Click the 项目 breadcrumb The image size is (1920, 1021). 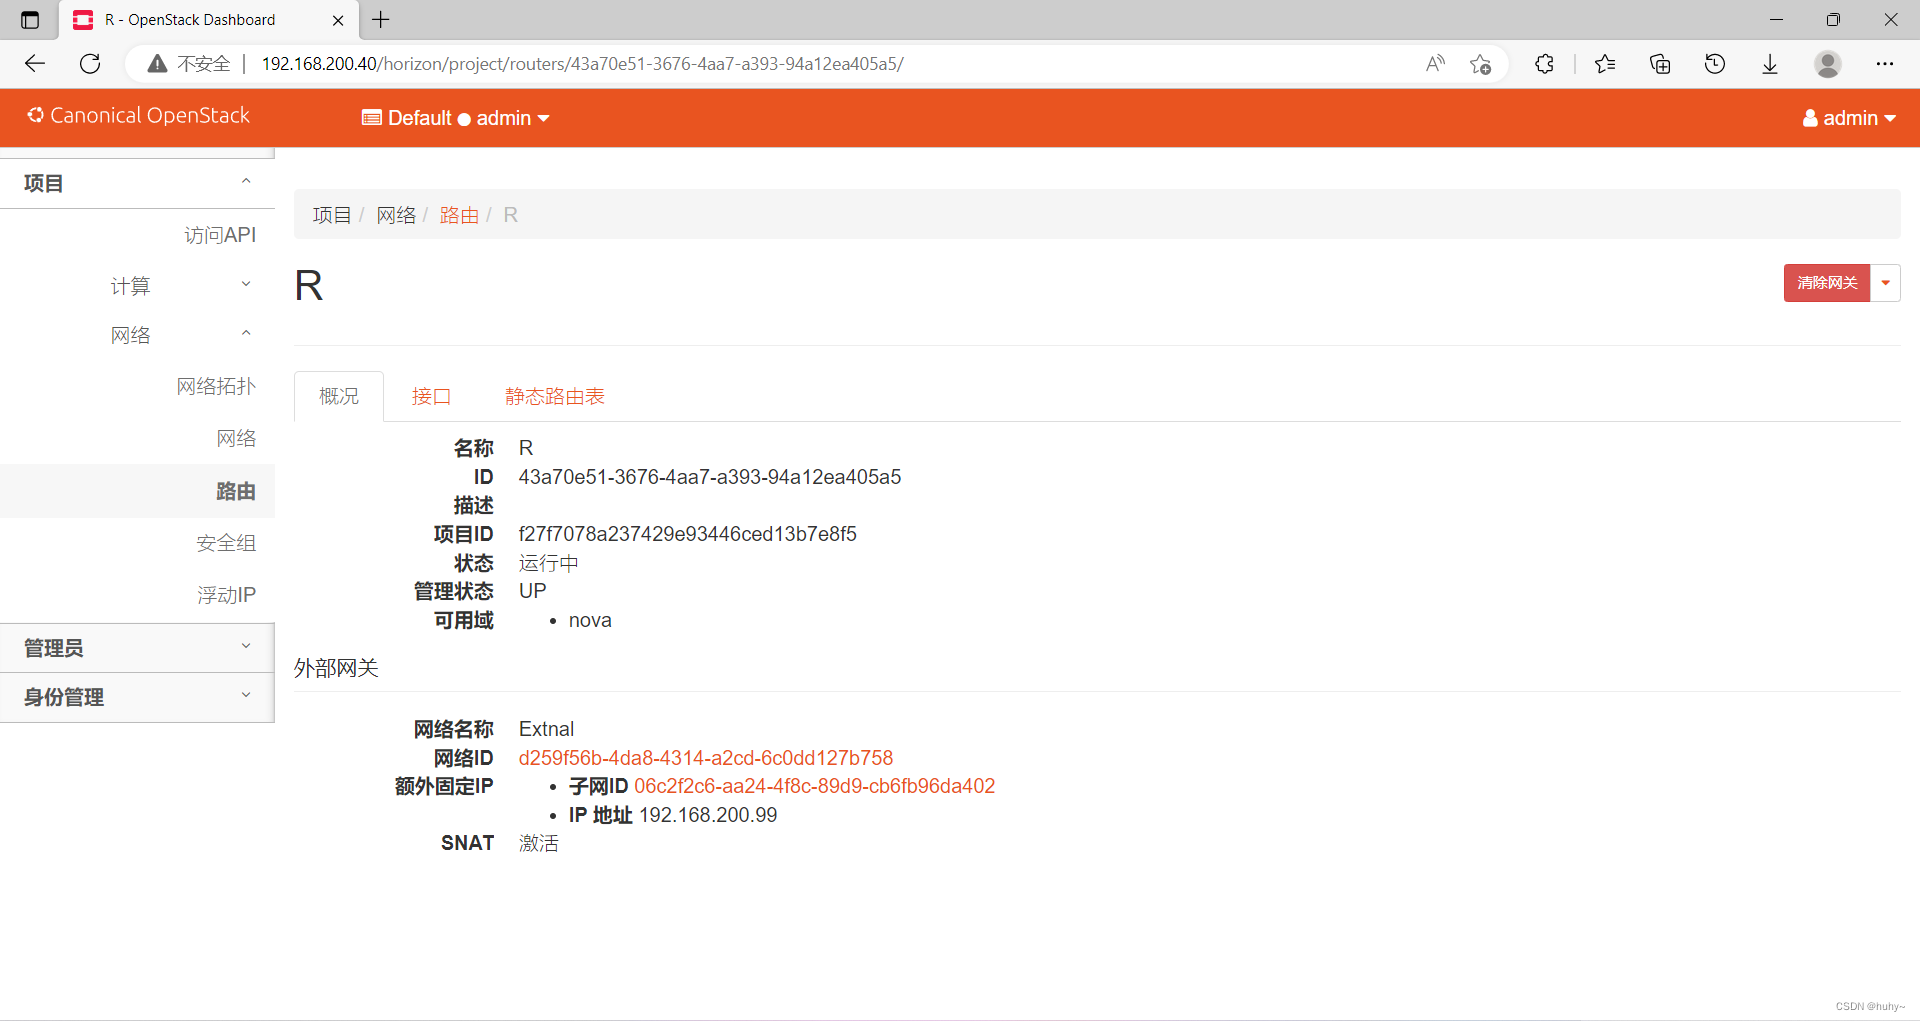(332, 215)
